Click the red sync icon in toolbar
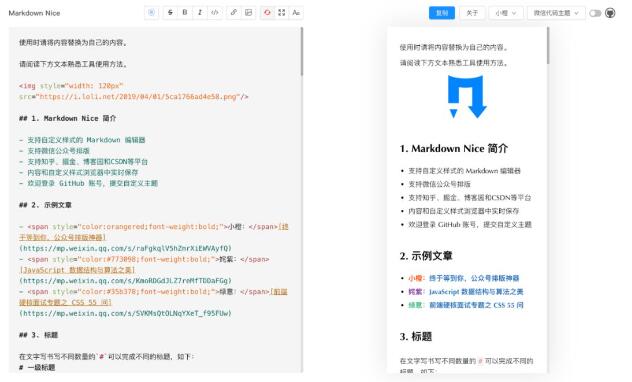 [267, 12]
